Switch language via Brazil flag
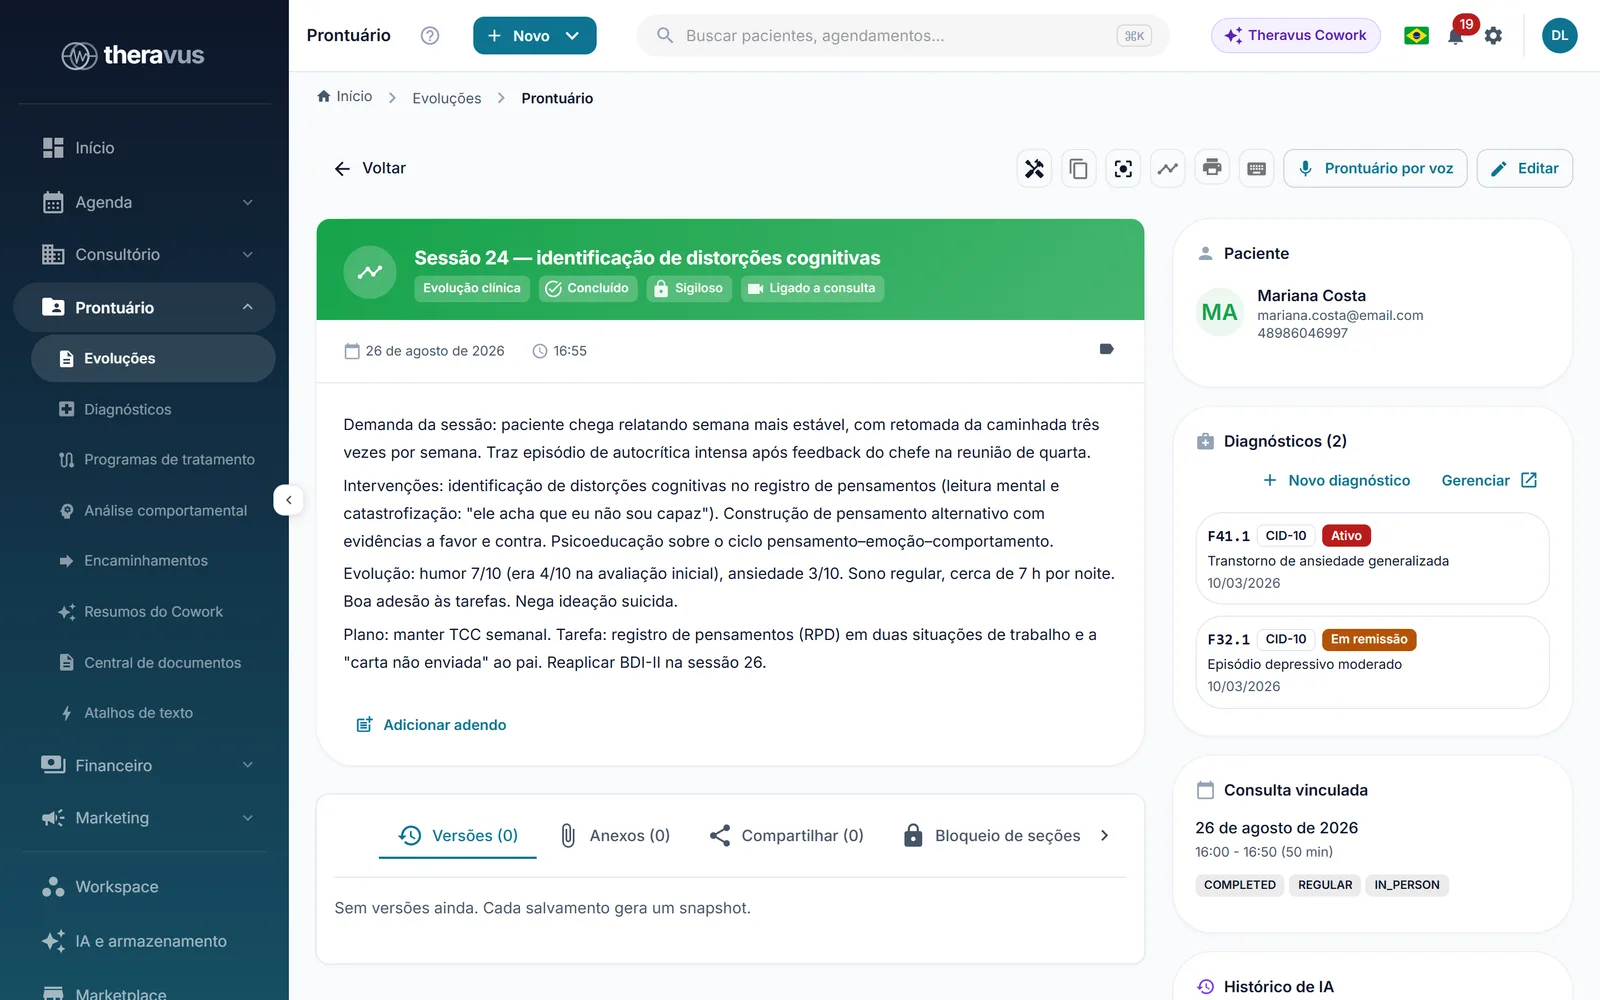Image resolution: width=1600 pixels, height=1000 pixels. point(1416,35)
